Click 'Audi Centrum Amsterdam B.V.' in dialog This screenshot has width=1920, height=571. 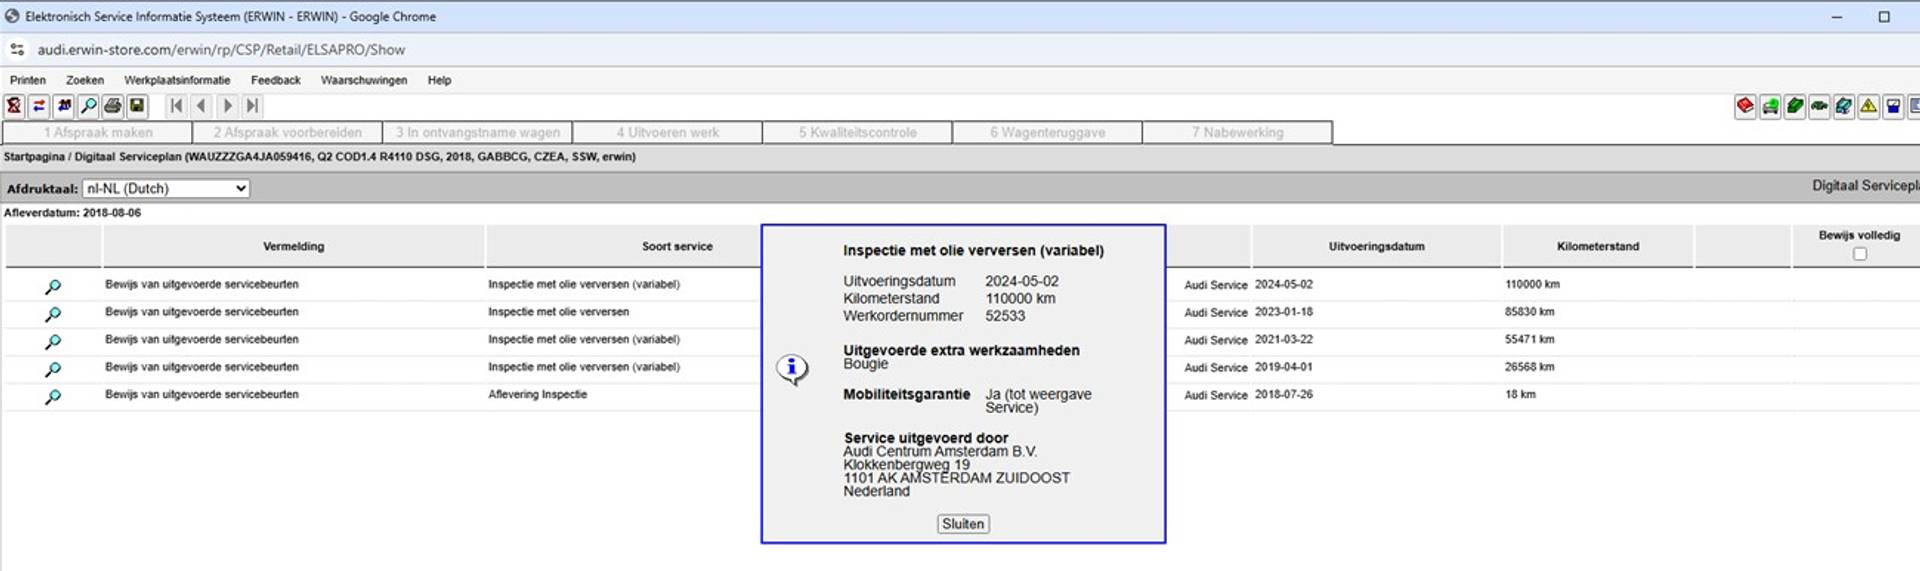[x=940, y=452]
